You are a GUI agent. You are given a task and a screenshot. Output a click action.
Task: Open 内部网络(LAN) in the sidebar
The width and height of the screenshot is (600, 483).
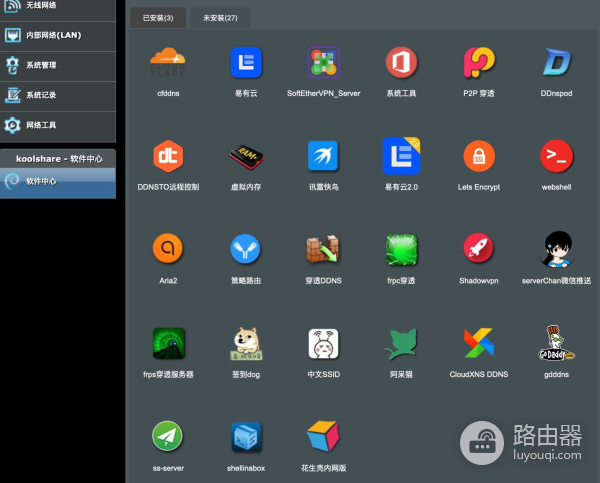click(57, 35)
